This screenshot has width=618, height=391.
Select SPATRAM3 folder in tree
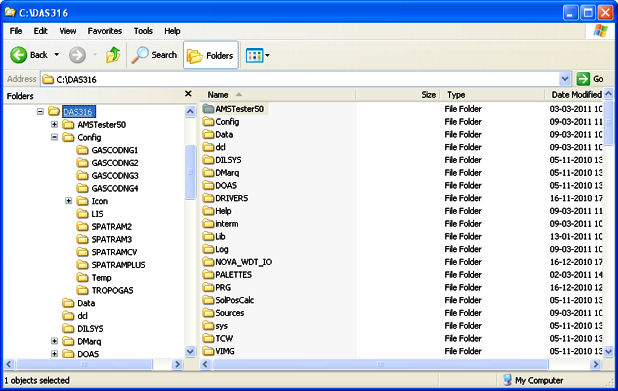click(112, 239)
